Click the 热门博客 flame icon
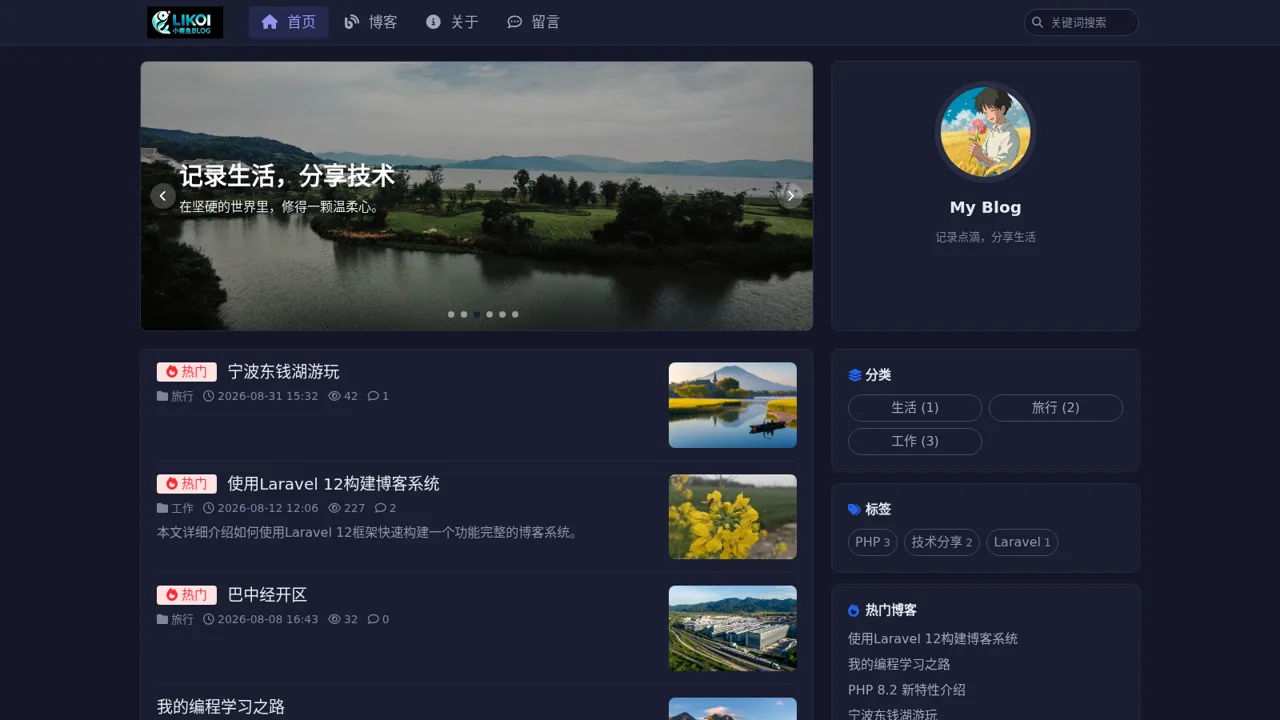This screenshot has height=720, width=1280. point(854,610)
